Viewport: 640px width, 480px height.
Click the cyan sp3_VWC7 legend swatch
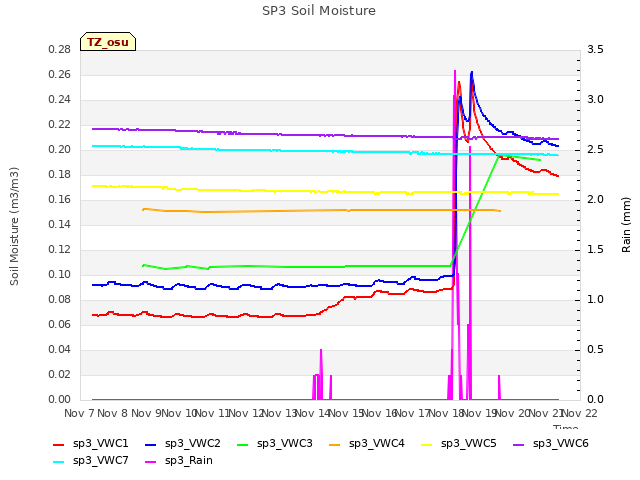click(59, 462)
